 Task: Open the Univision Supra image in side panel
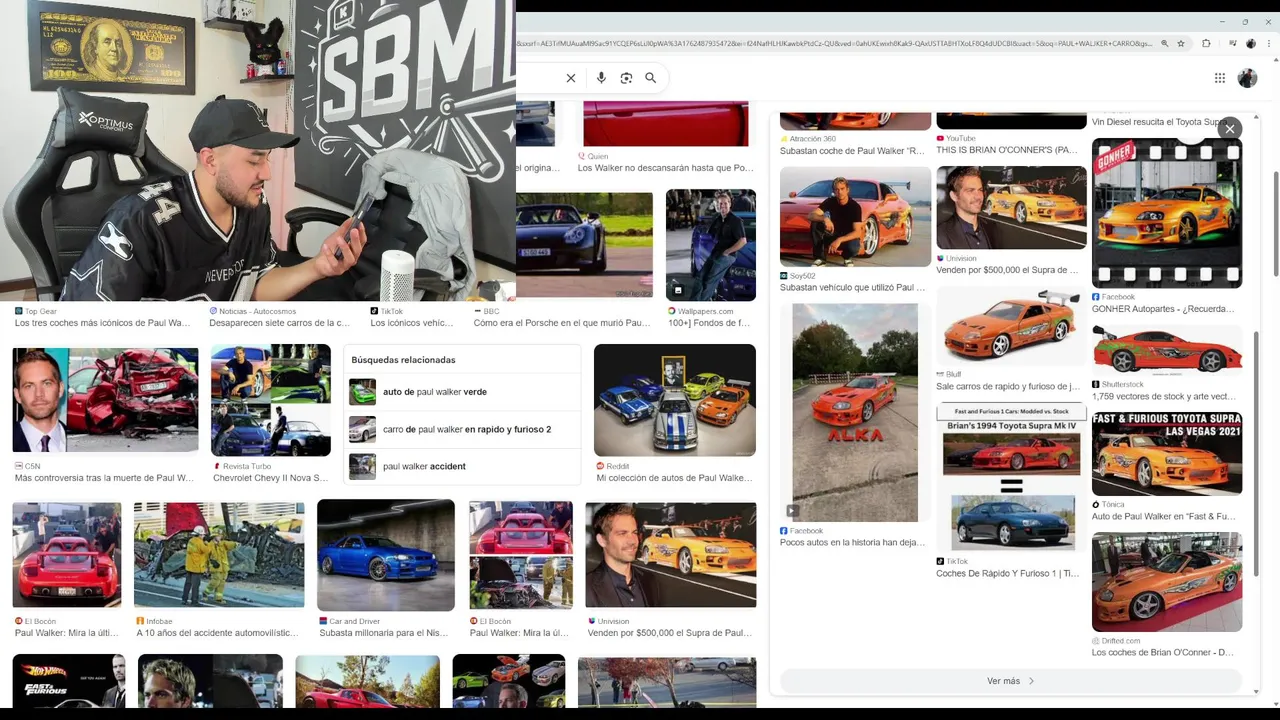tap(1011, 208)
